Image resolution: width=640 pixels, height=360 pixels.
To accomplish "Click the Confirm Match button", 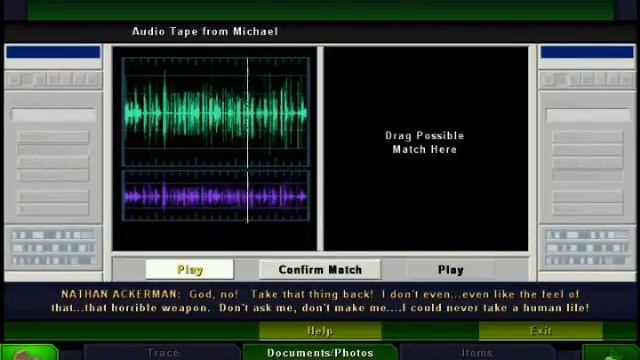I will 320,270.
